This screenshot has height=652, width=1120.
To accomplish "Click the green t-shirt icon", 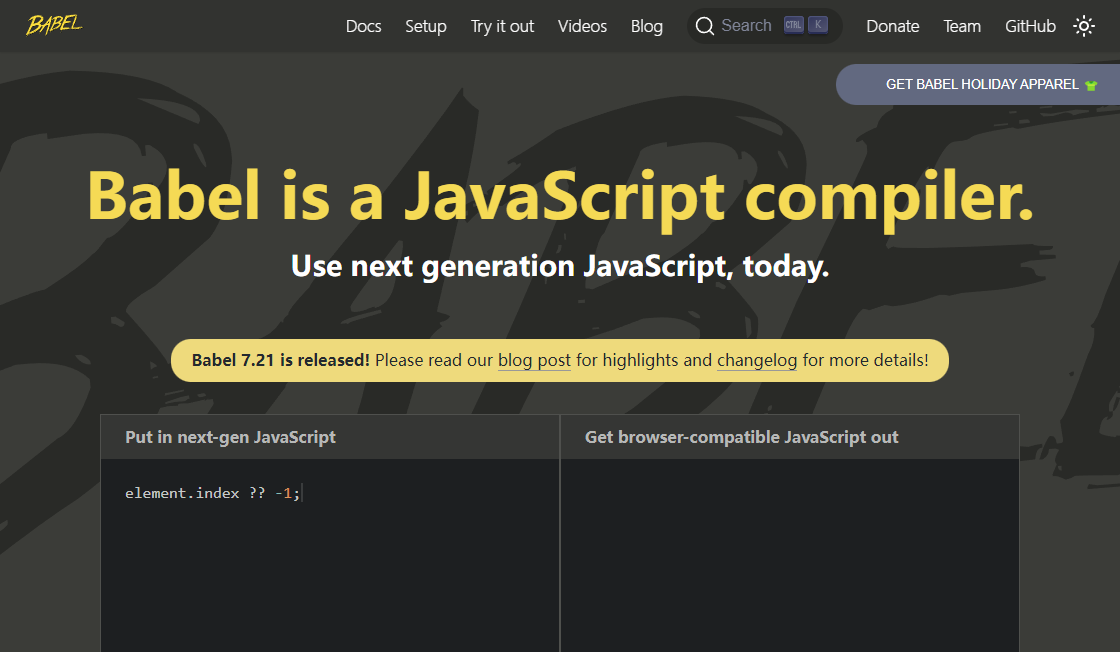I will point(1091,85).
